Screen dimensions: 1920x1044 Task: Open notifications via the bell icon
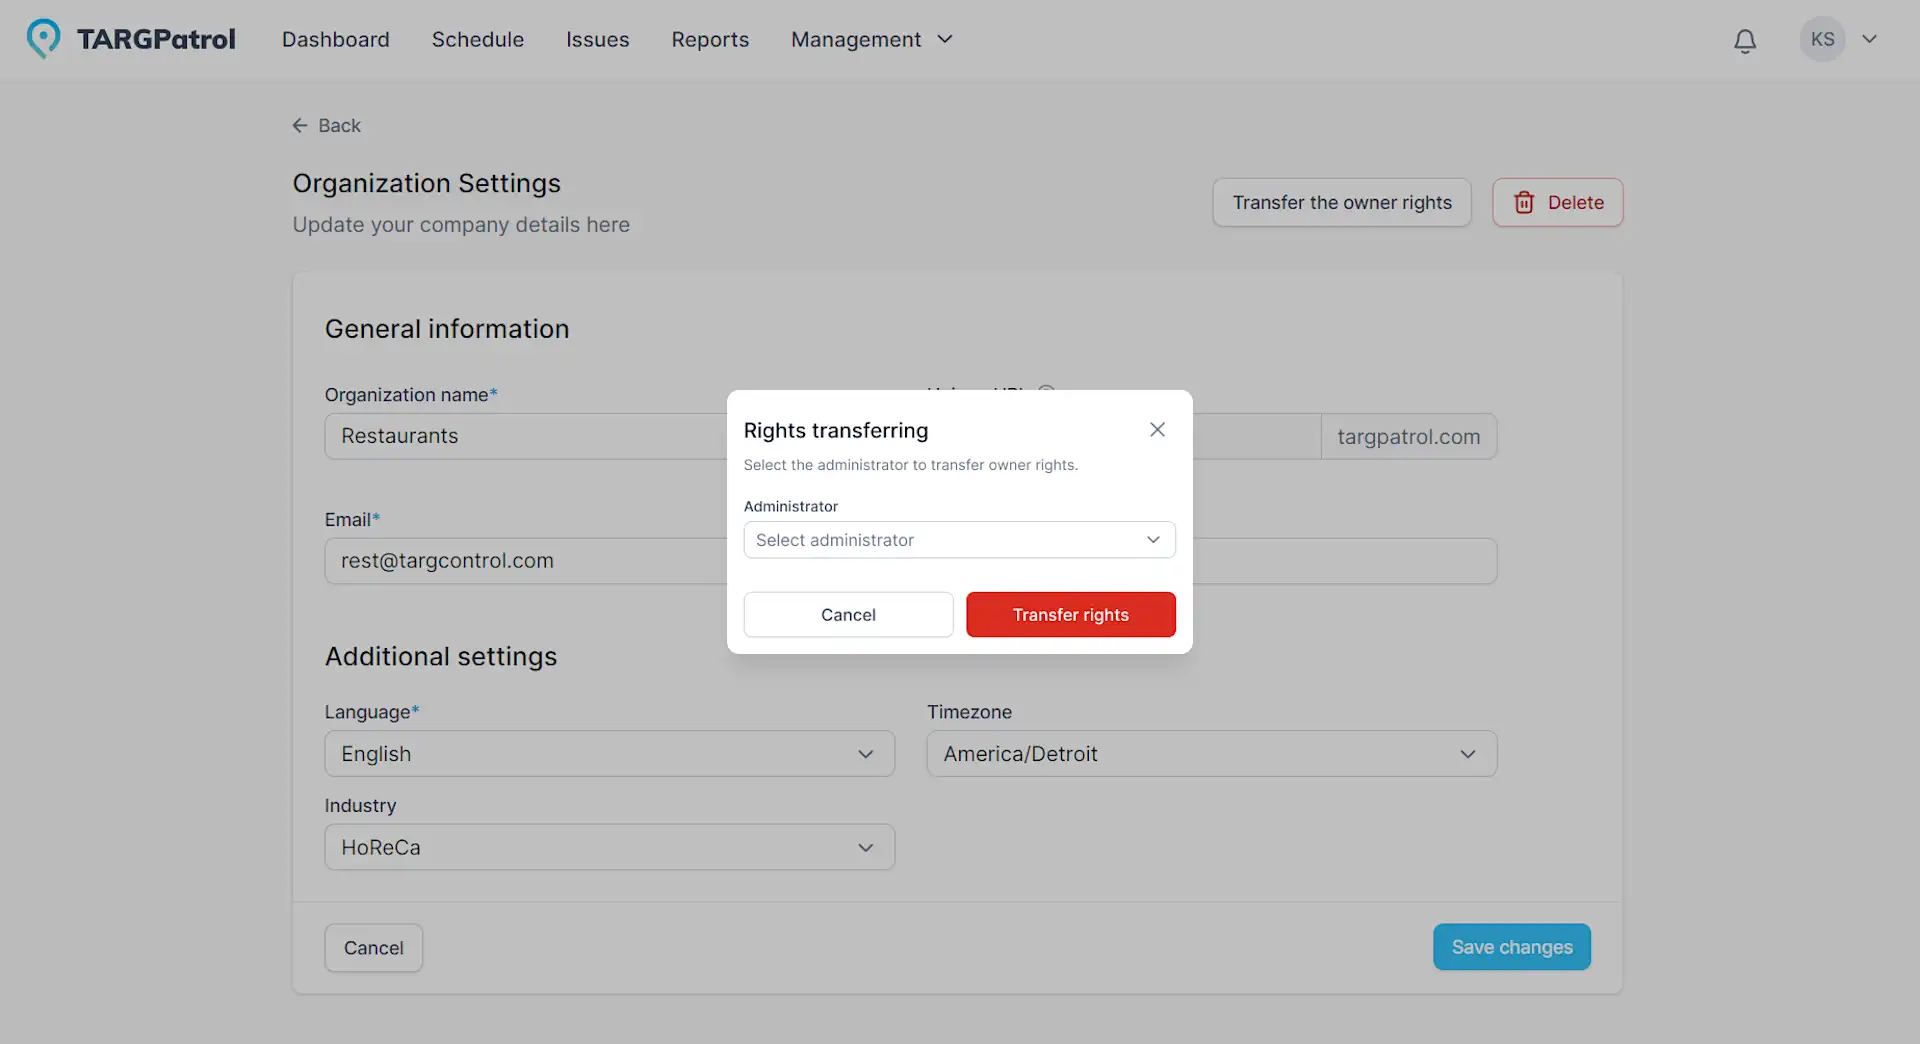pyautogui.click(x=1745, y=40)
